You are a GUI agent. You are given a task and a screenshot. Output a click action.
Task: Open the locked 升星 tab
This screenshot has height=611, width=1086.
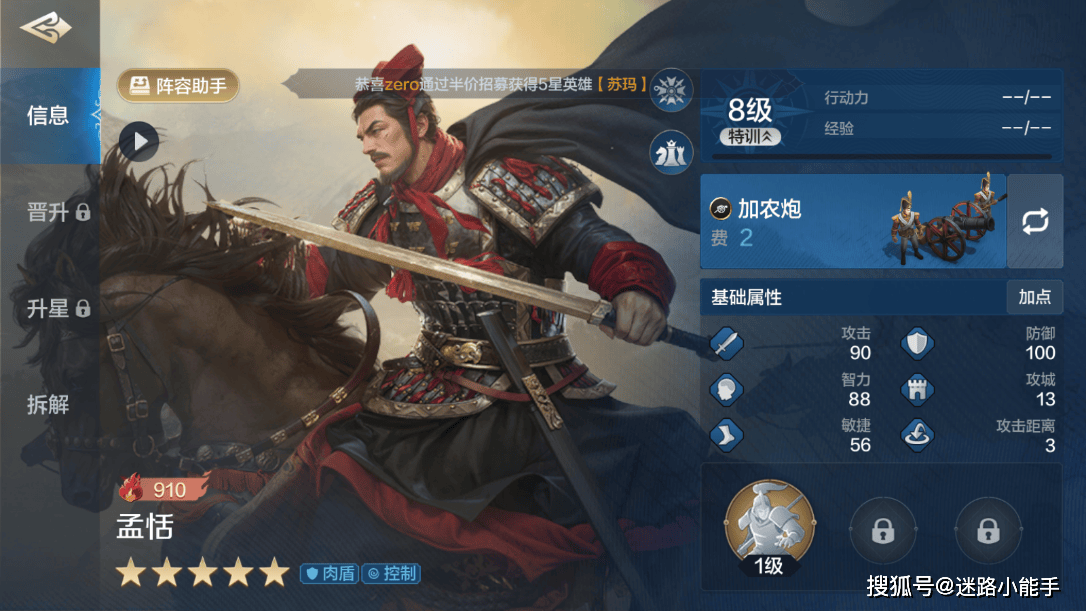coord(58,308)
